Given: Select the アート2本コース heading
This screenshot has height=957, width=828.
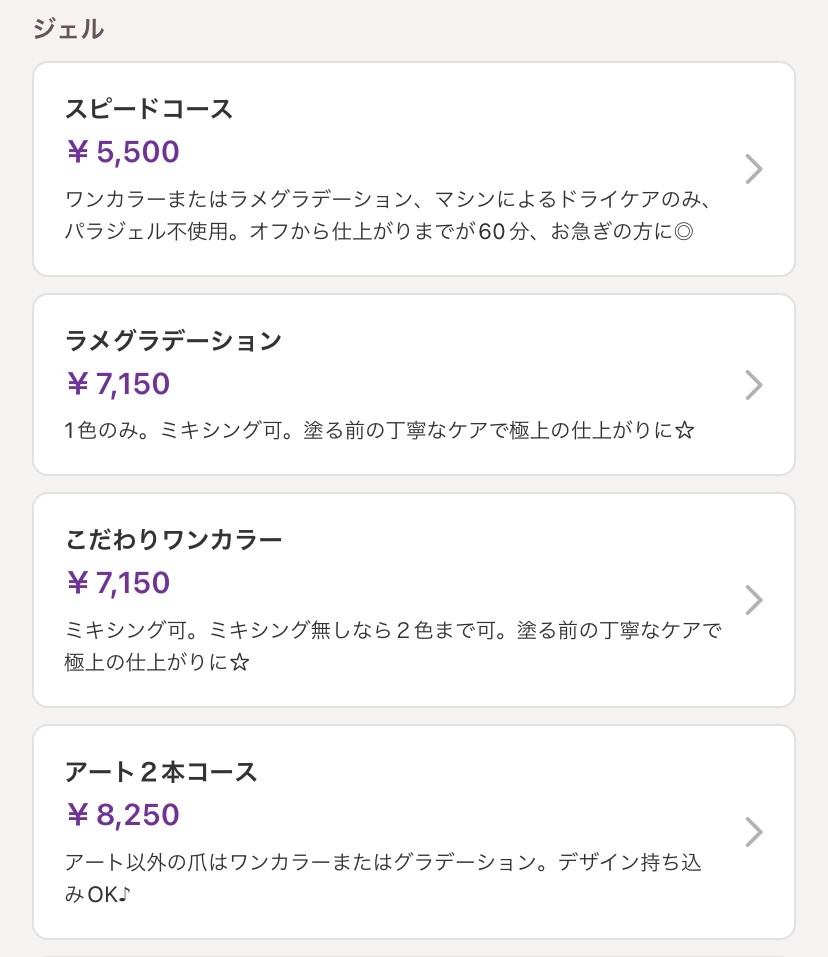Looking at the screenshot, I should [x=161, y=772].
